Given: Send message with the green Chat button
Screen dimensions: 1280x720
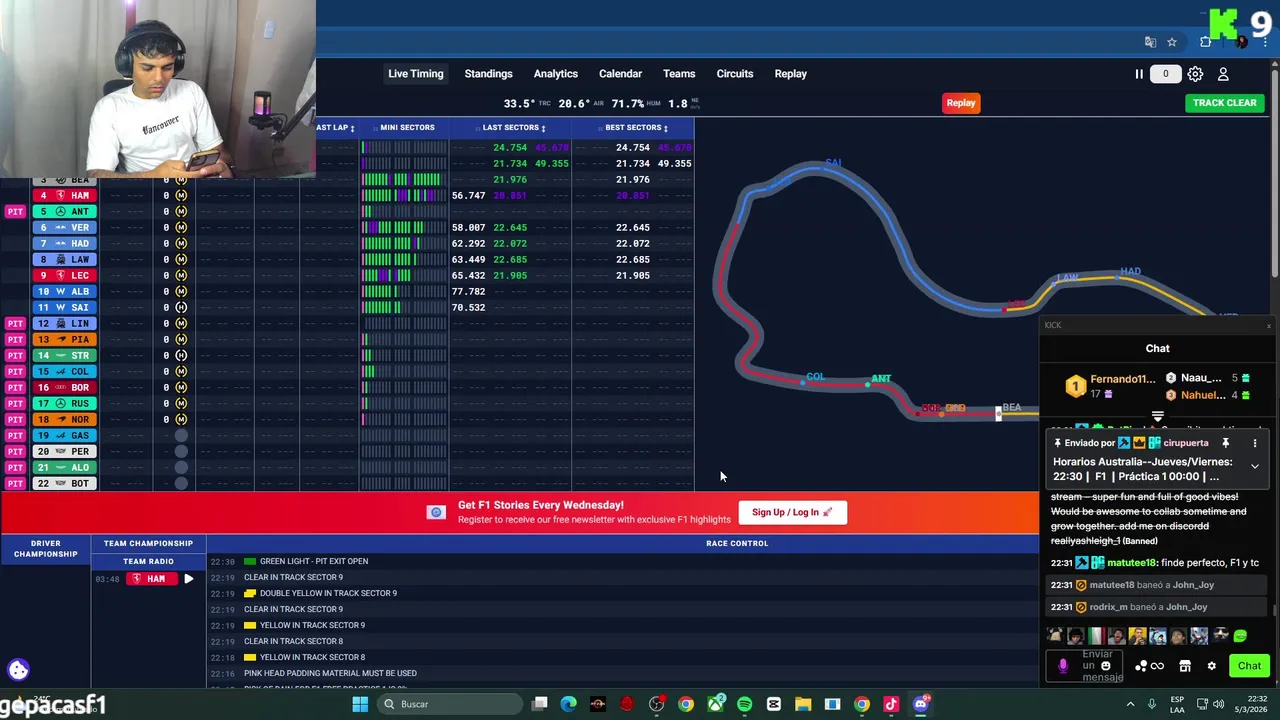Looking at the screenshot, I should click(1249, 666).
